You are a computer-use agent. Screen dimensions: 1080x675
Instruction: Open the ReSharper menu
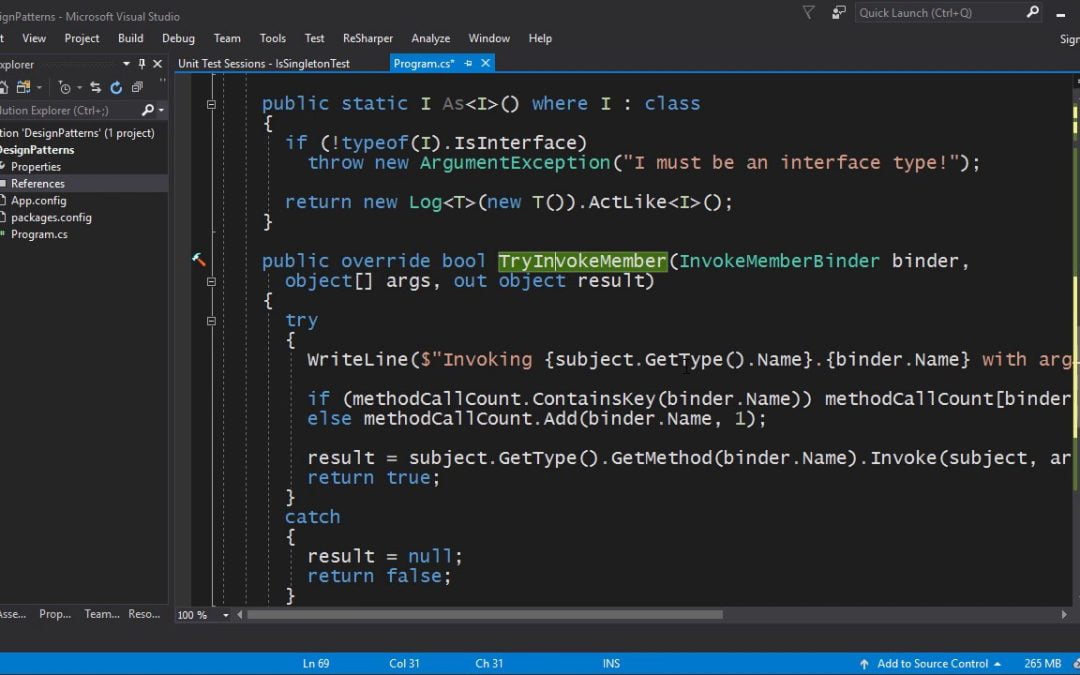pos(368,39)
